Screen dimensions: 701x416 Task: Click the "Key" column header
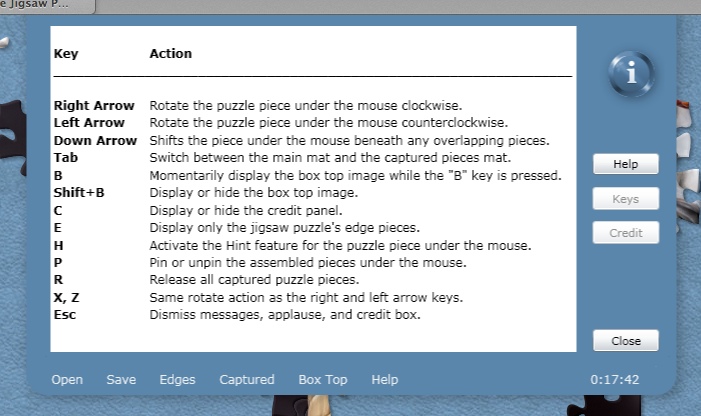(x=65, y=54)
